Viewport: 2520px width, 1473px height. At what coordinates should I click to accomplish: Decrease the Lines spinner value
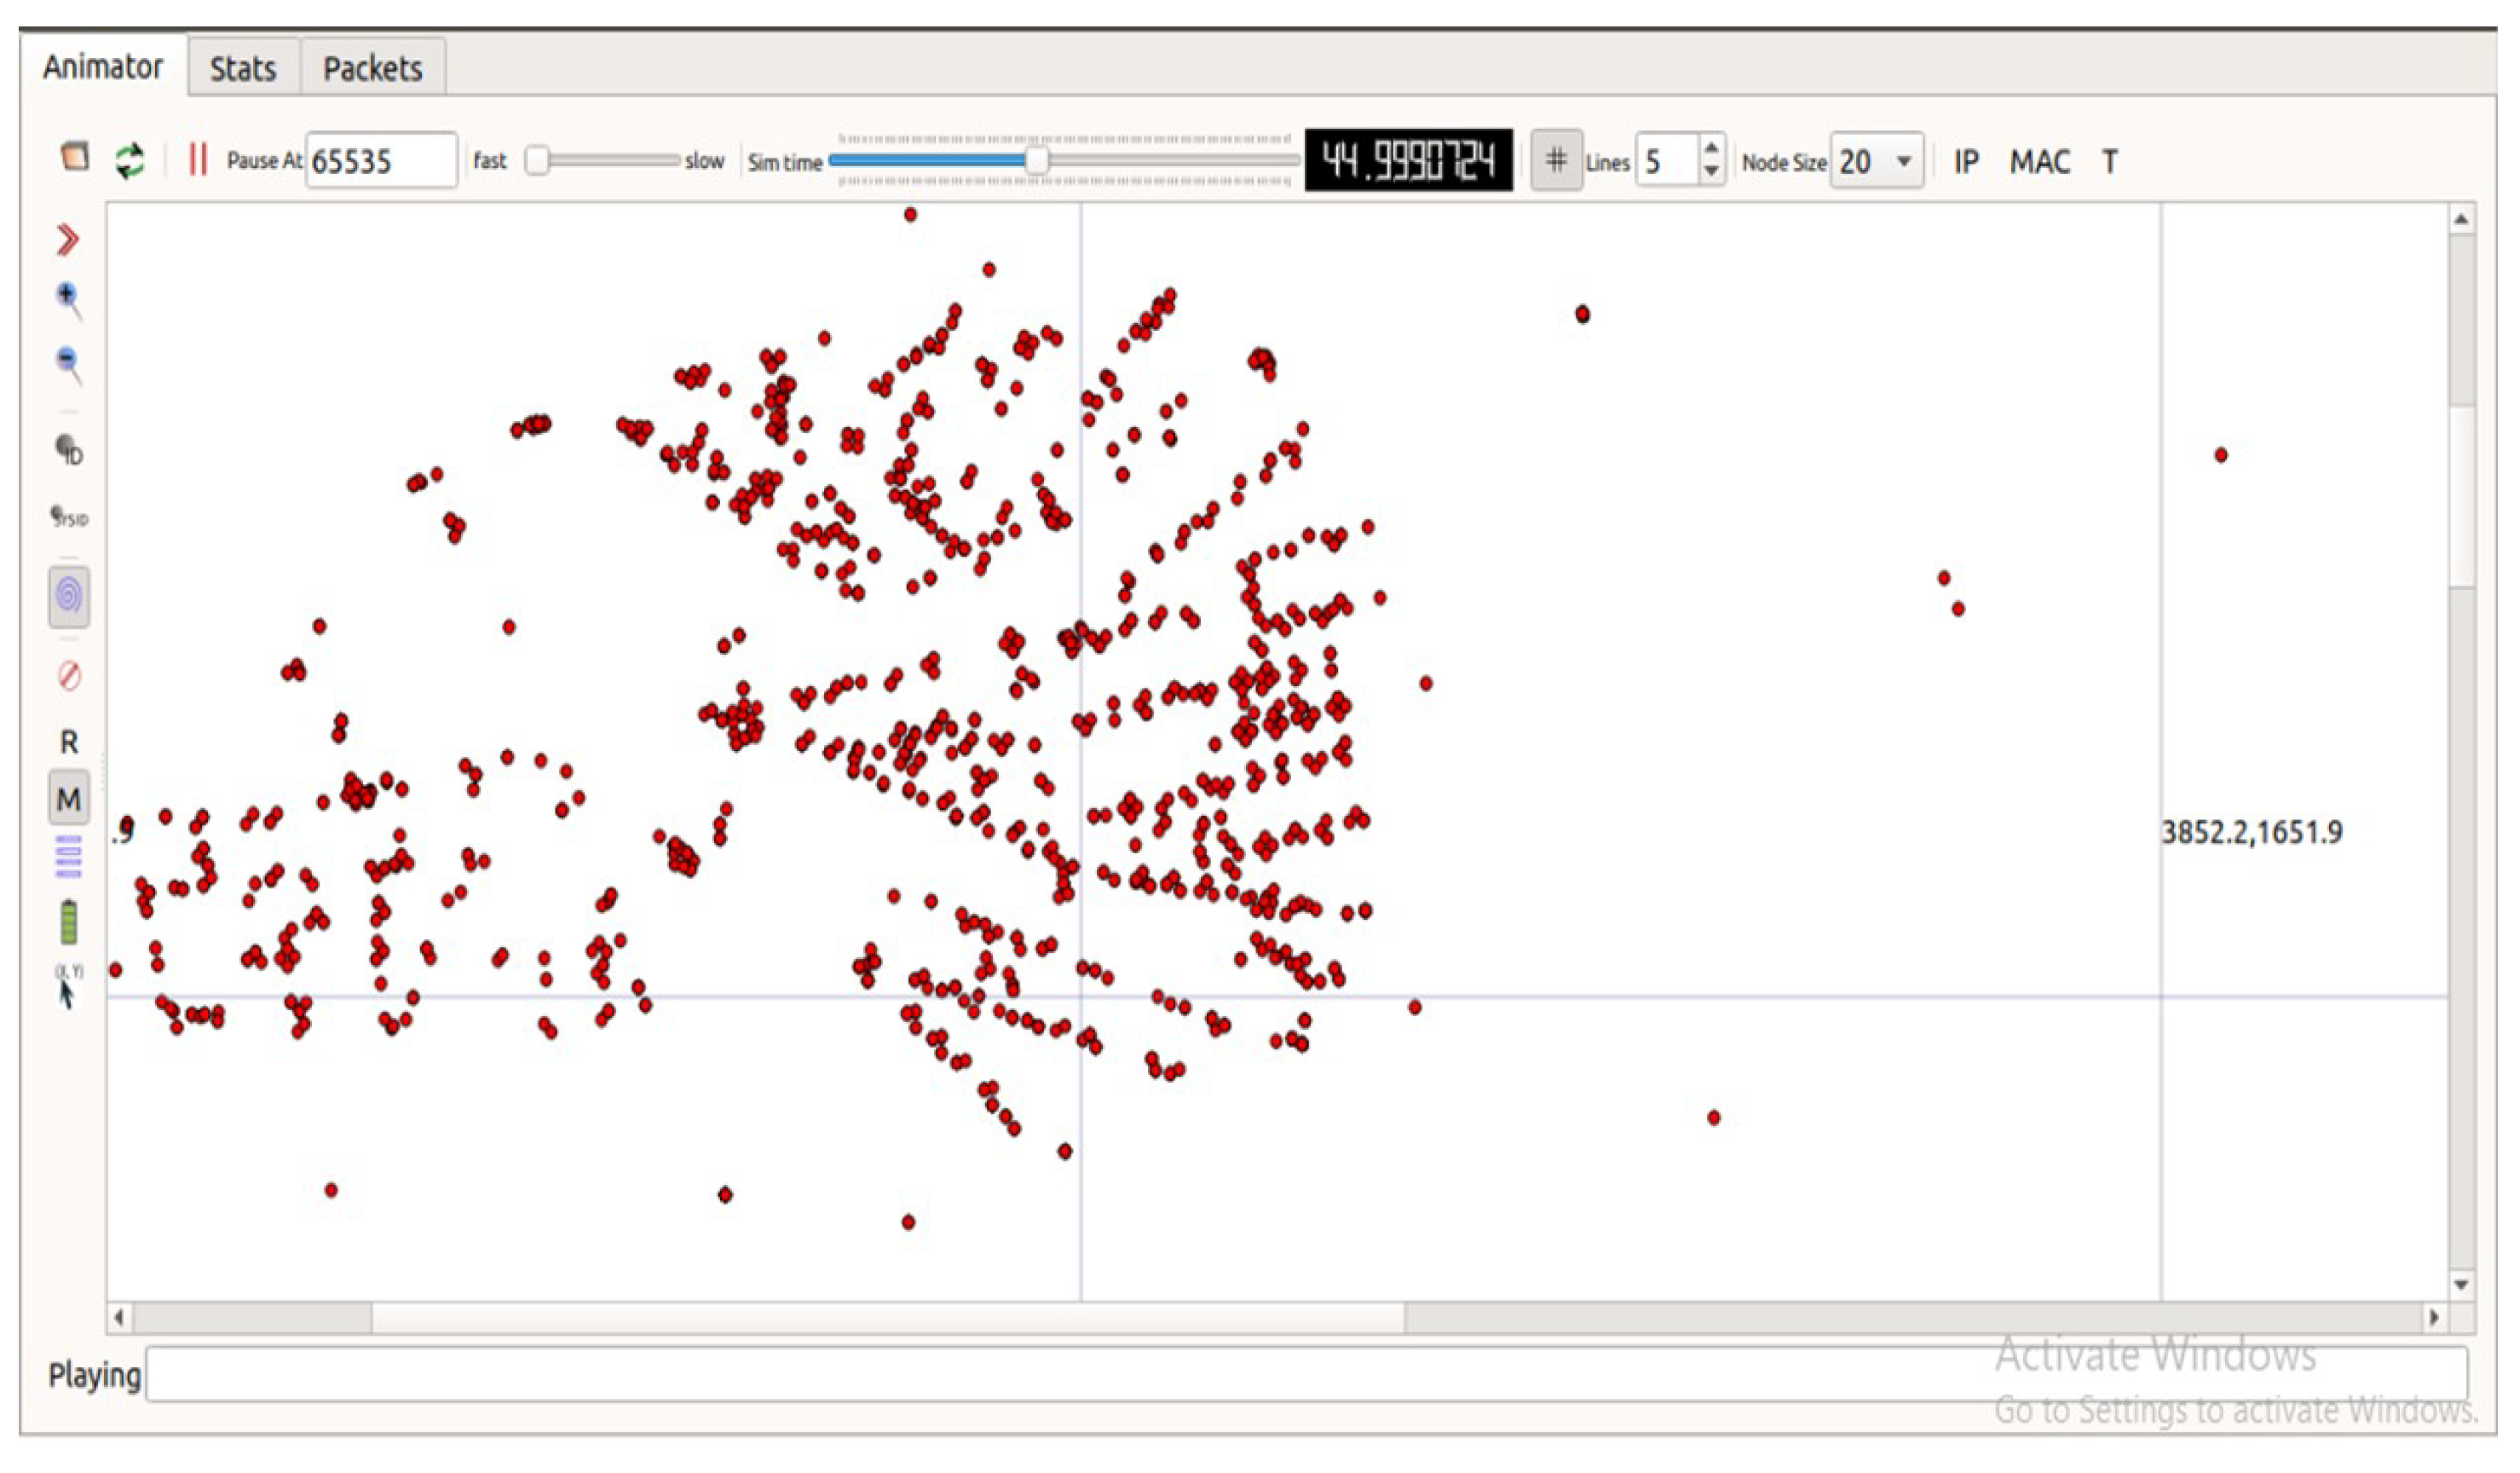[x=1711, y=172]
